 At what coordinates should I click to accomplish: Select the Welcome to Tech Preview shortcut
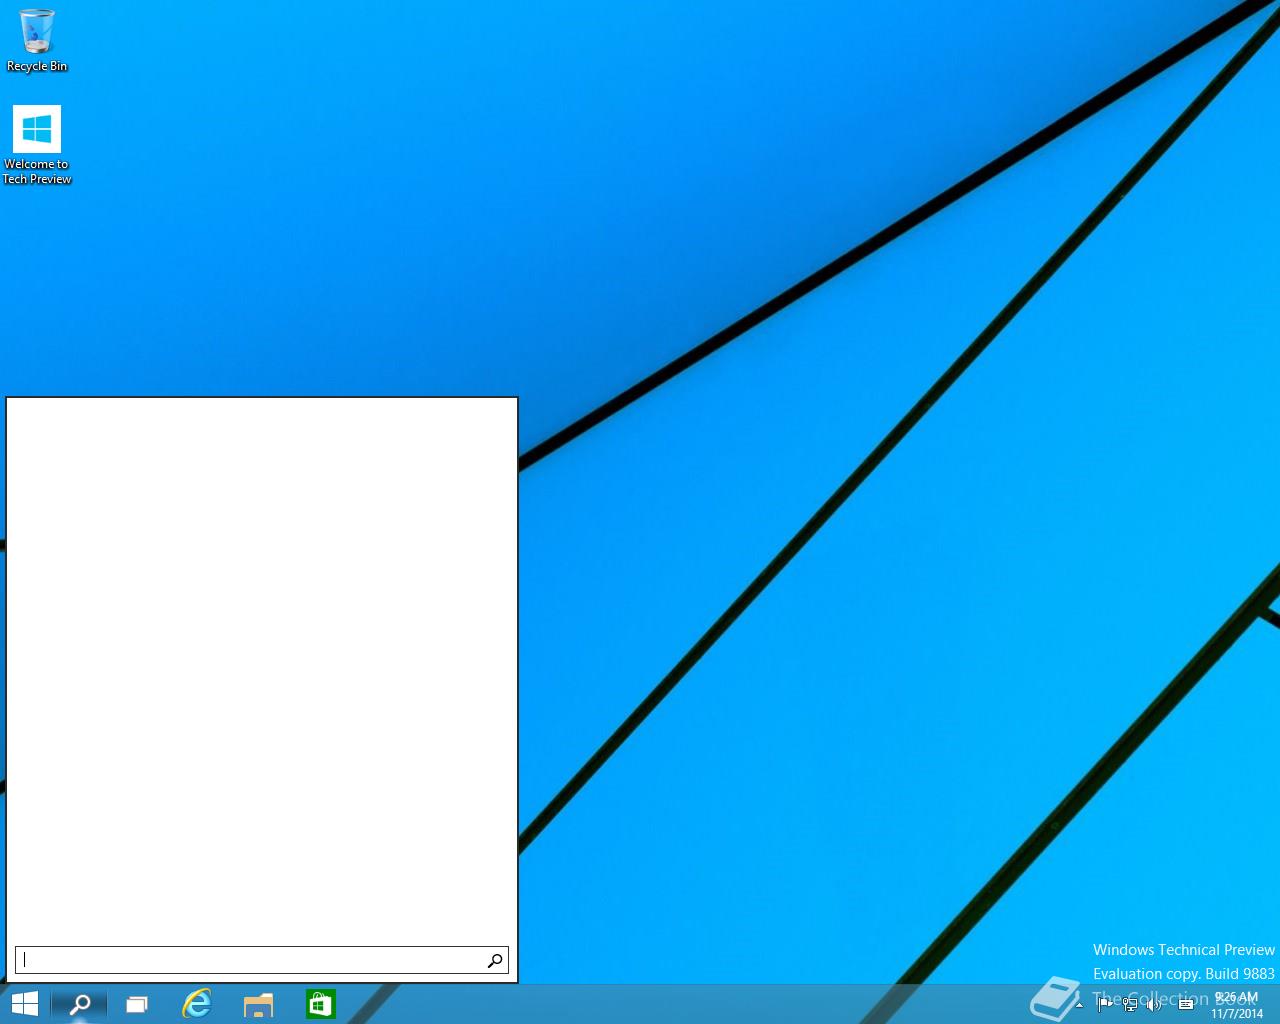pyautogui.click(x=37, y=146)
